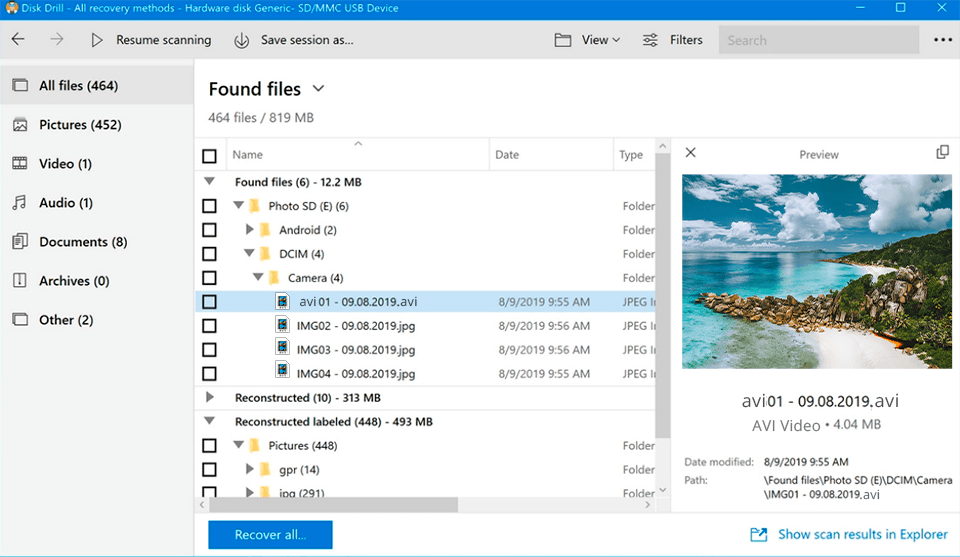Viewport: 960px width, 557px height.
Task: Close the Preview panel with X
Action: (x=691, y=152)
